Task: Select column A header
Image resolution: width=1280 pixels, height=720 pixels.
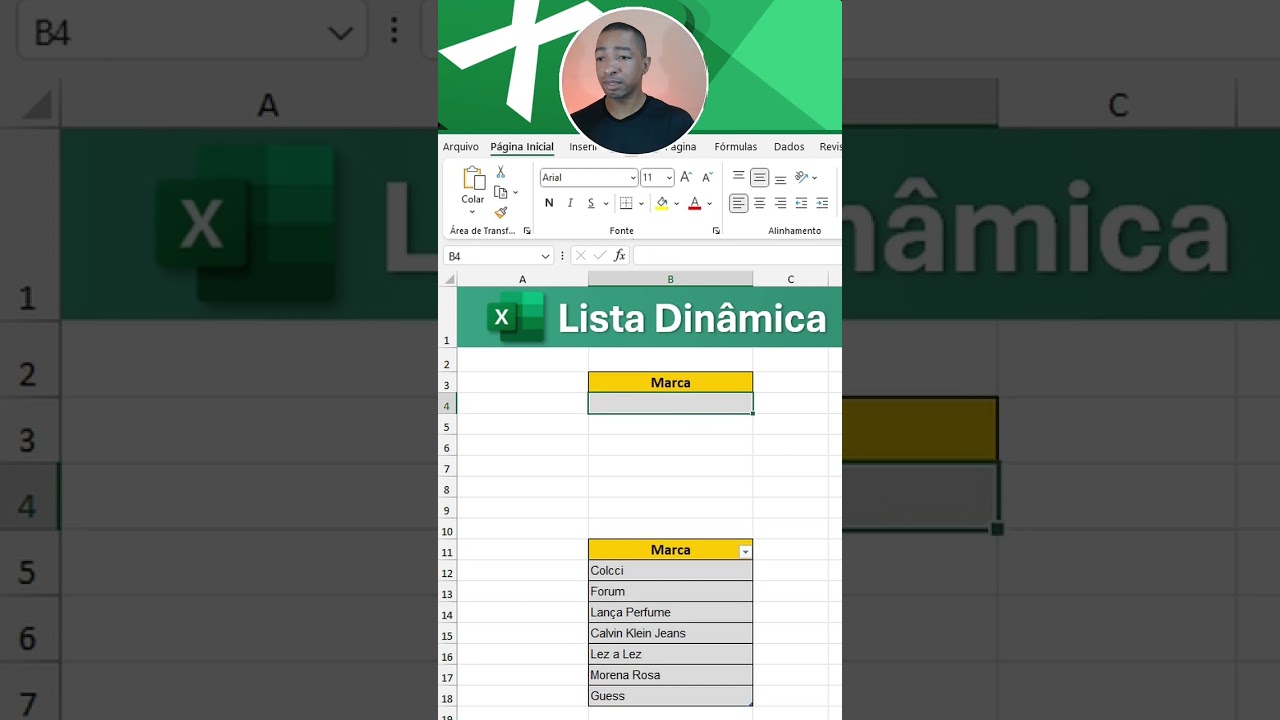Action: pos(522,279)
